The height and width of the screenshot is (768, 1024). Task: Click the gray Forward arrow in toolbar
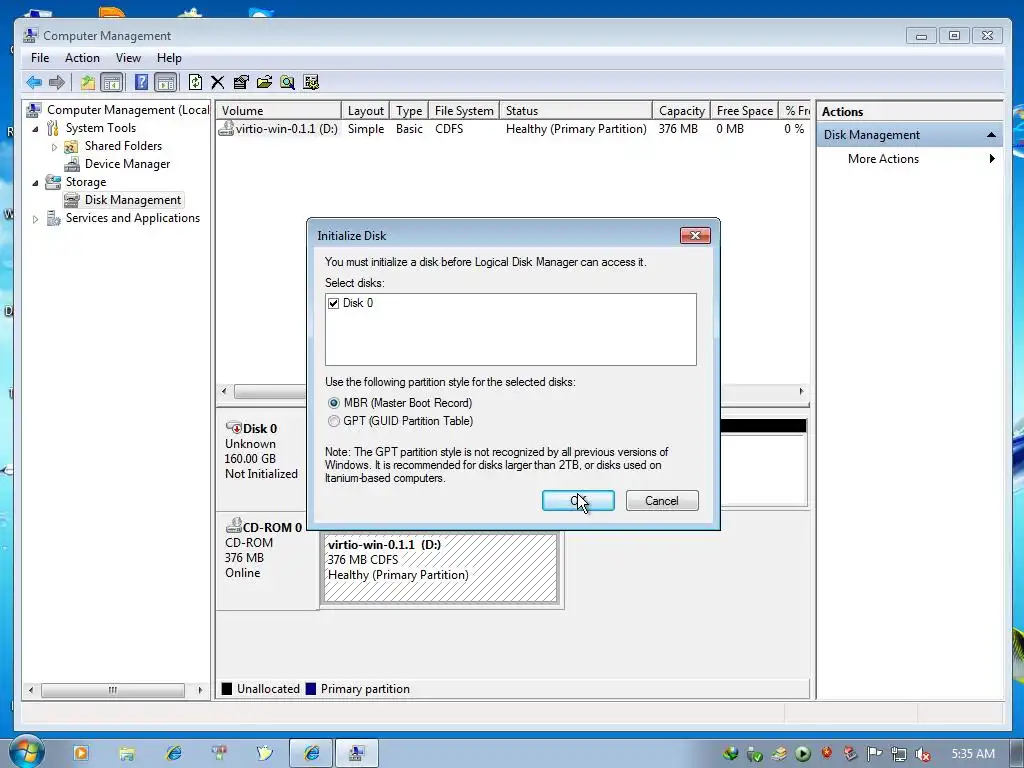click(57, 82)
